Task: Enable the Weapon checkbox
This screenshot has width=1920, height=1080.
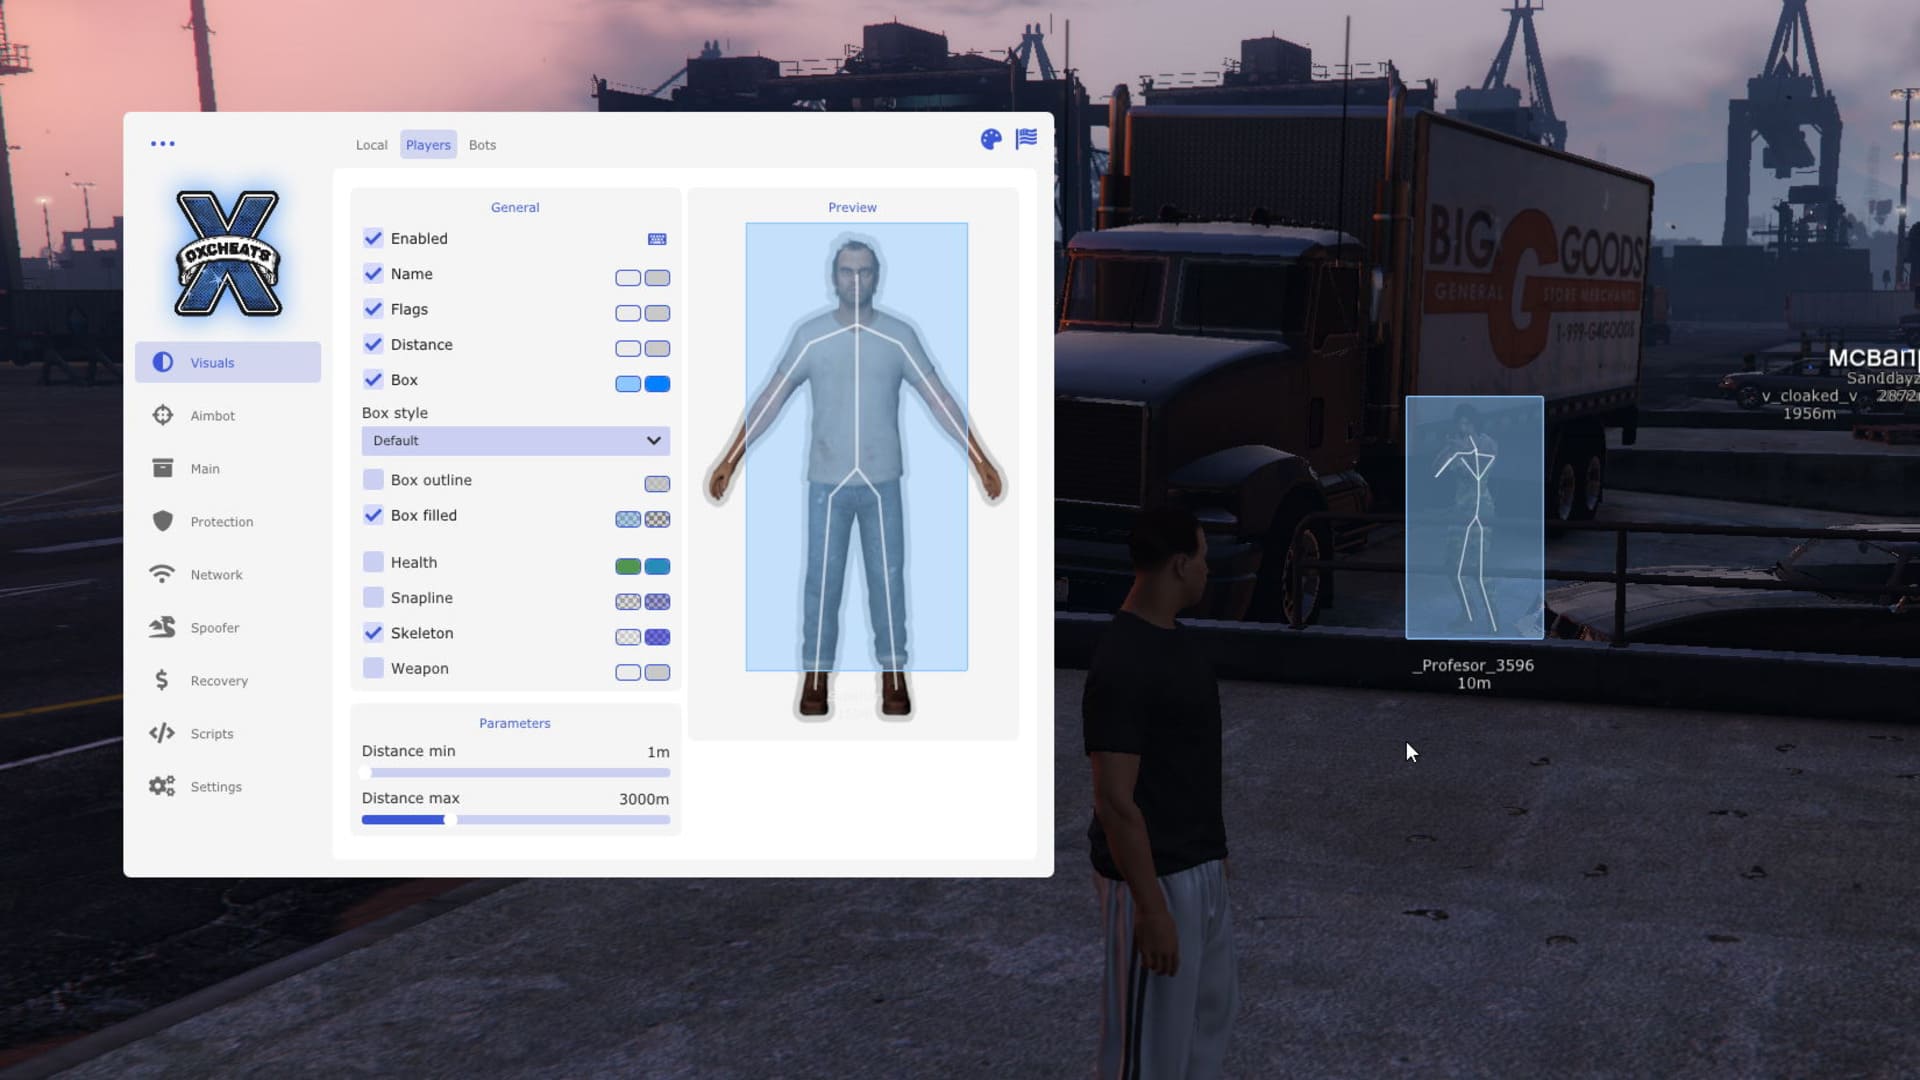Action: click(373, 668)
